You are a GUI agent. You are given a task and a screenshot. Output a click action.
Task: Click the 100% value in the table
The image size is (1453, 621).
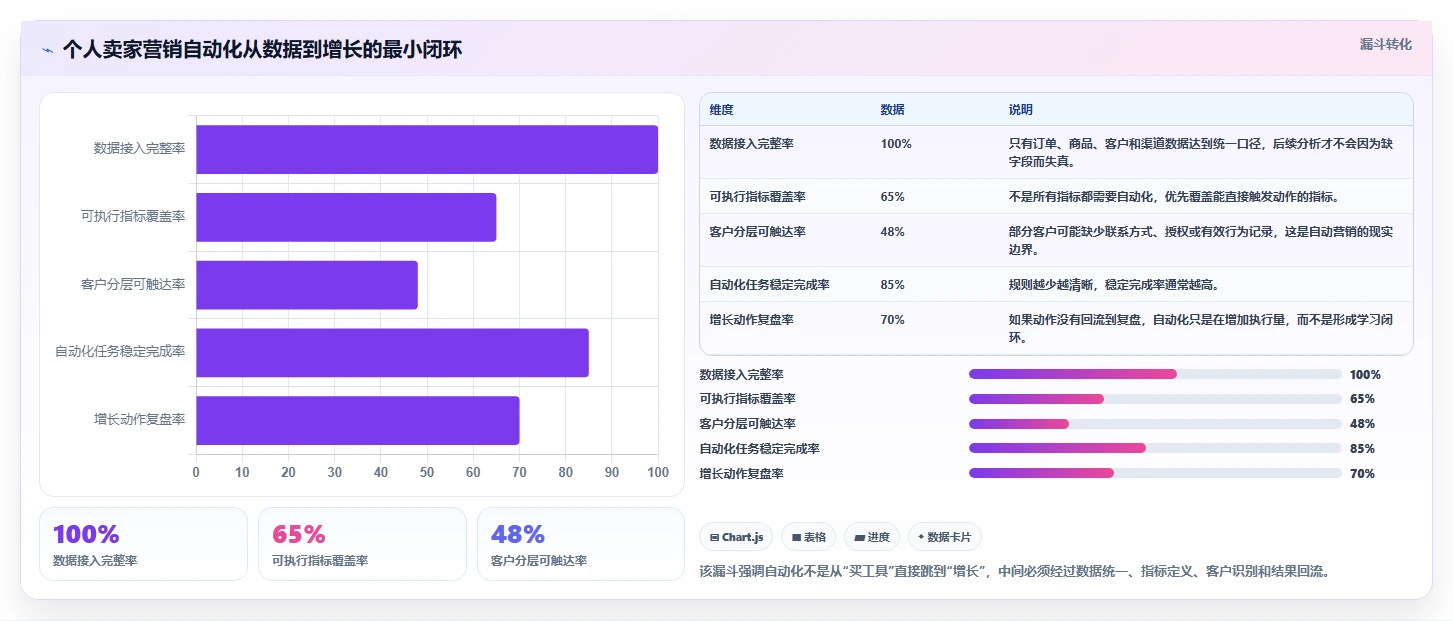[x=896, y=144]
